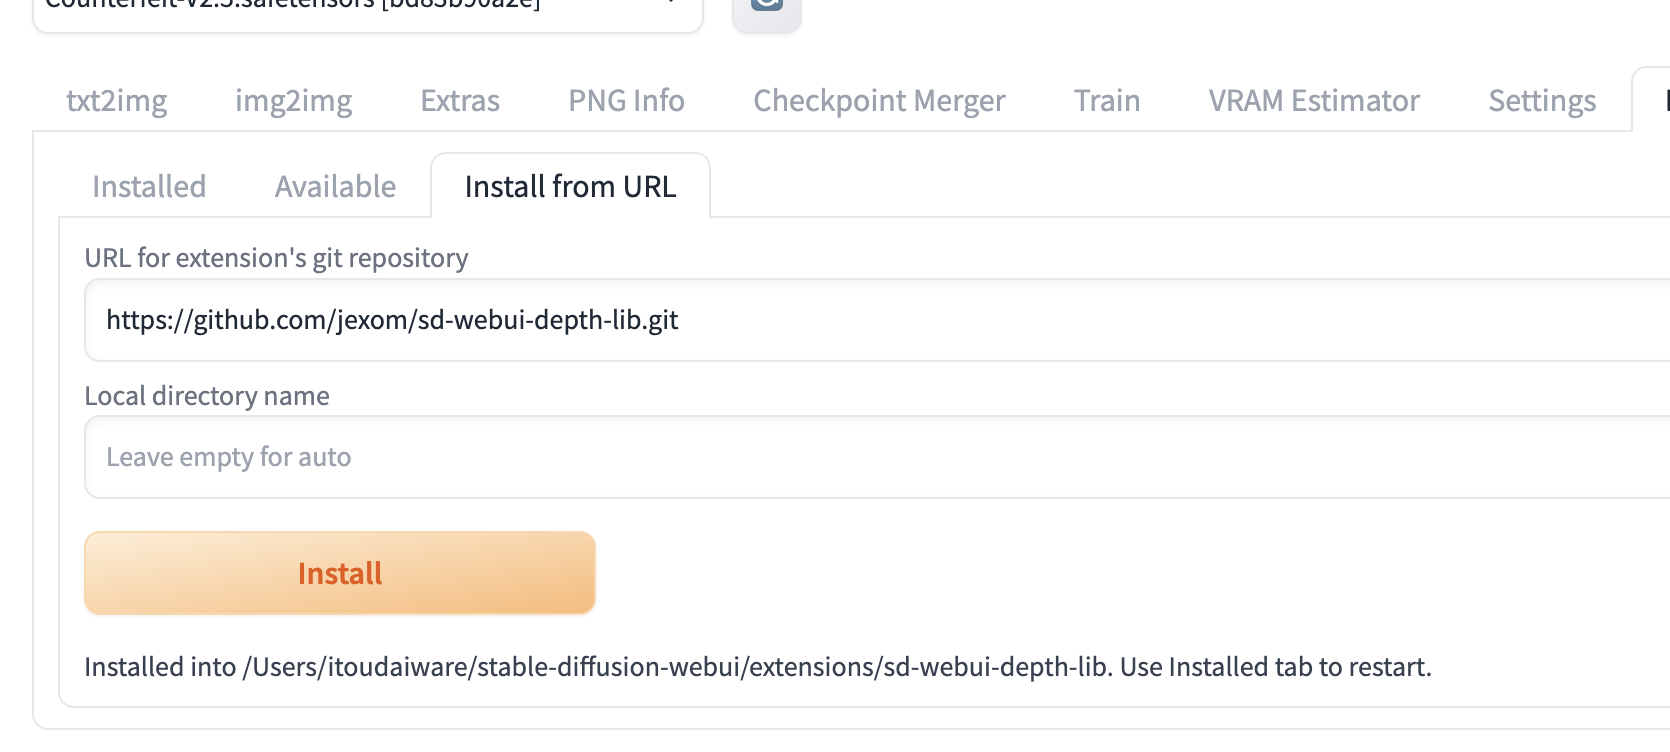The height and width of the screenshot is (752, 1670).
Task: Open the Checkpoint Merger tab
Action: pyautogui.click(x=879, y=101)
